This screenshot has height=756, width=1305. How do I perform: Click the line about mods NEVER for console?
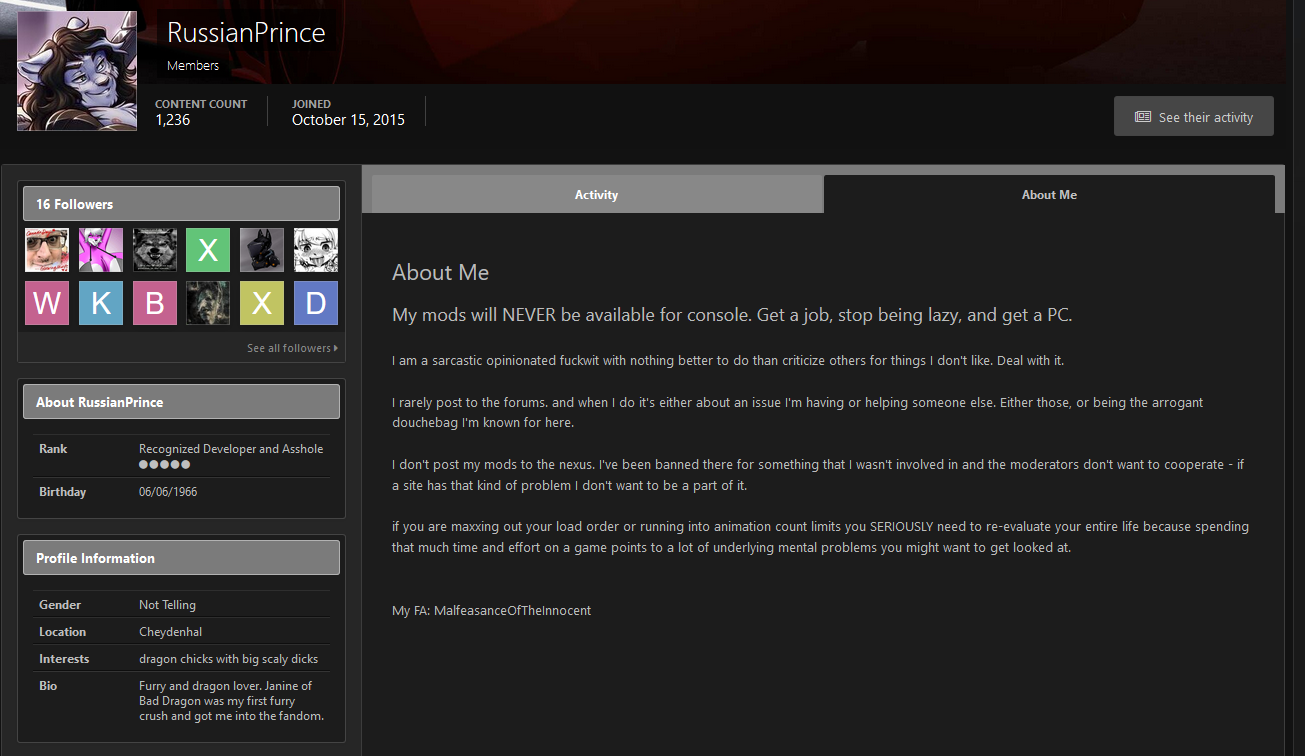732,315
